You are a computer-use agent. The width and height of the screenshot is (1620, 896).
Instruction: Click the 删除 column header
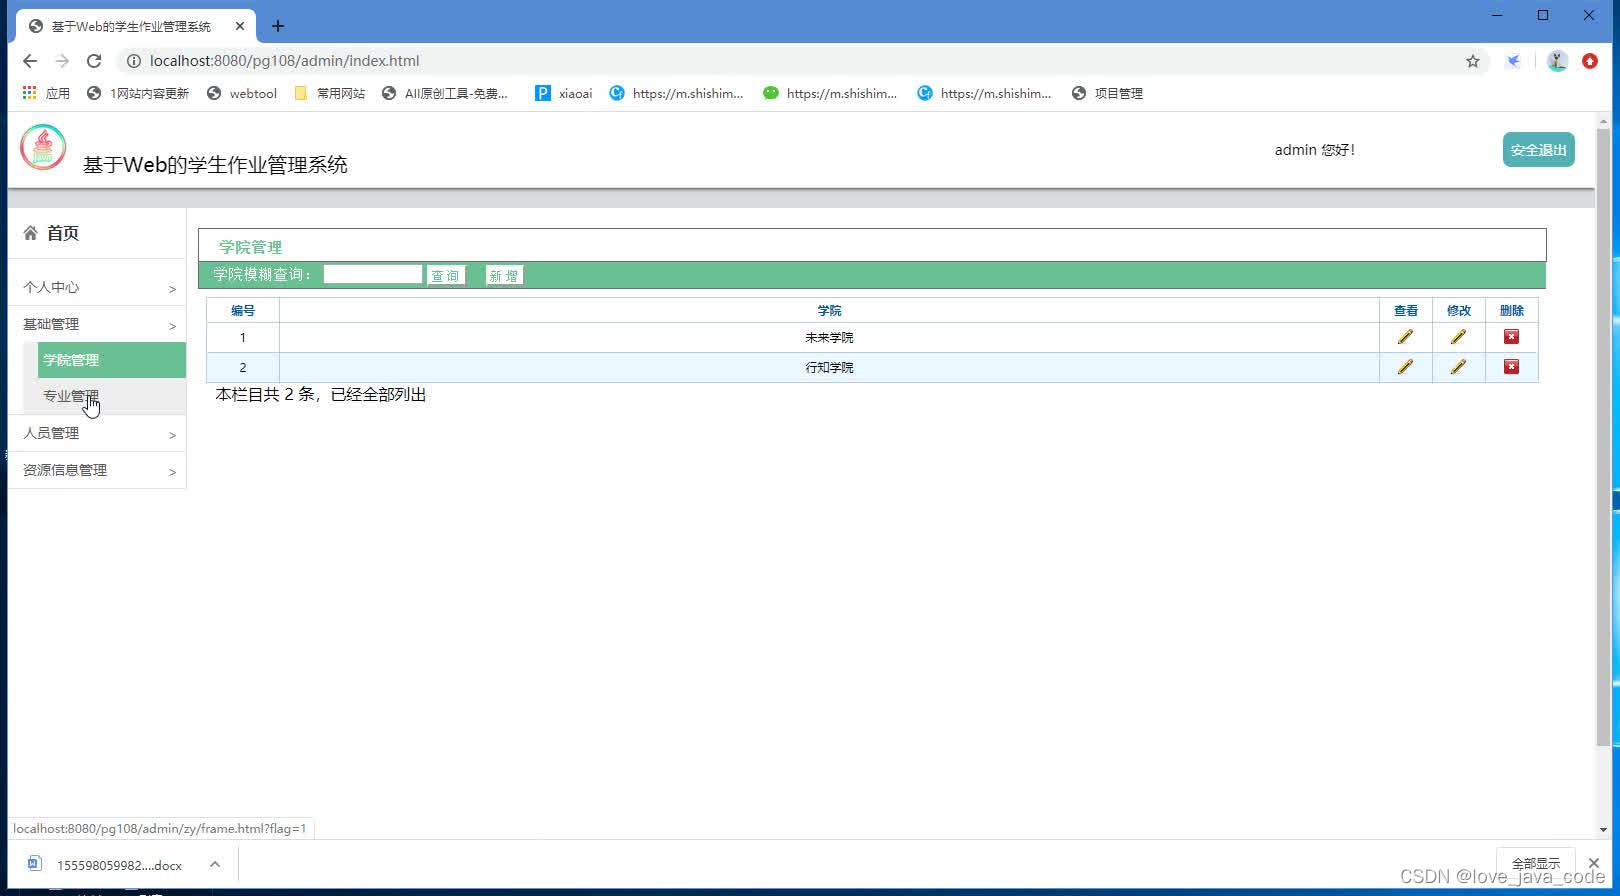click(1512, 310)
